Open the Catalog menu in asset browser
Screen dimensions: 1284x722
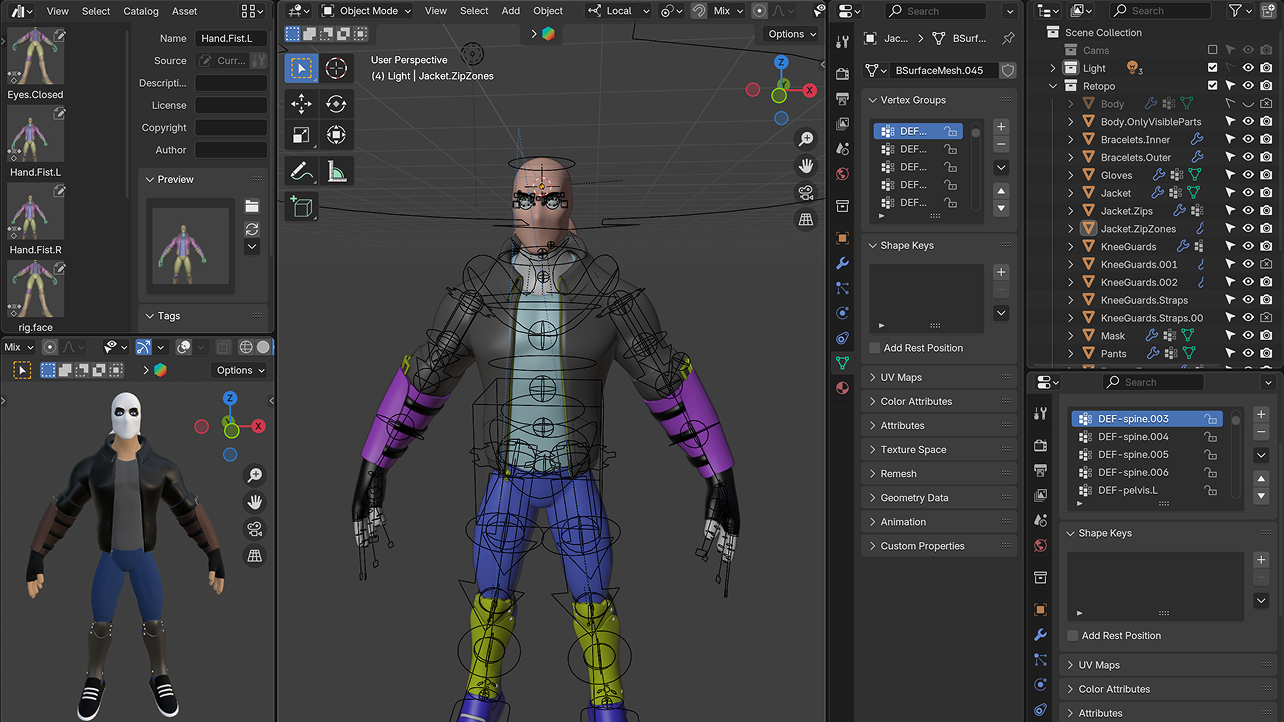coord(140,11)
